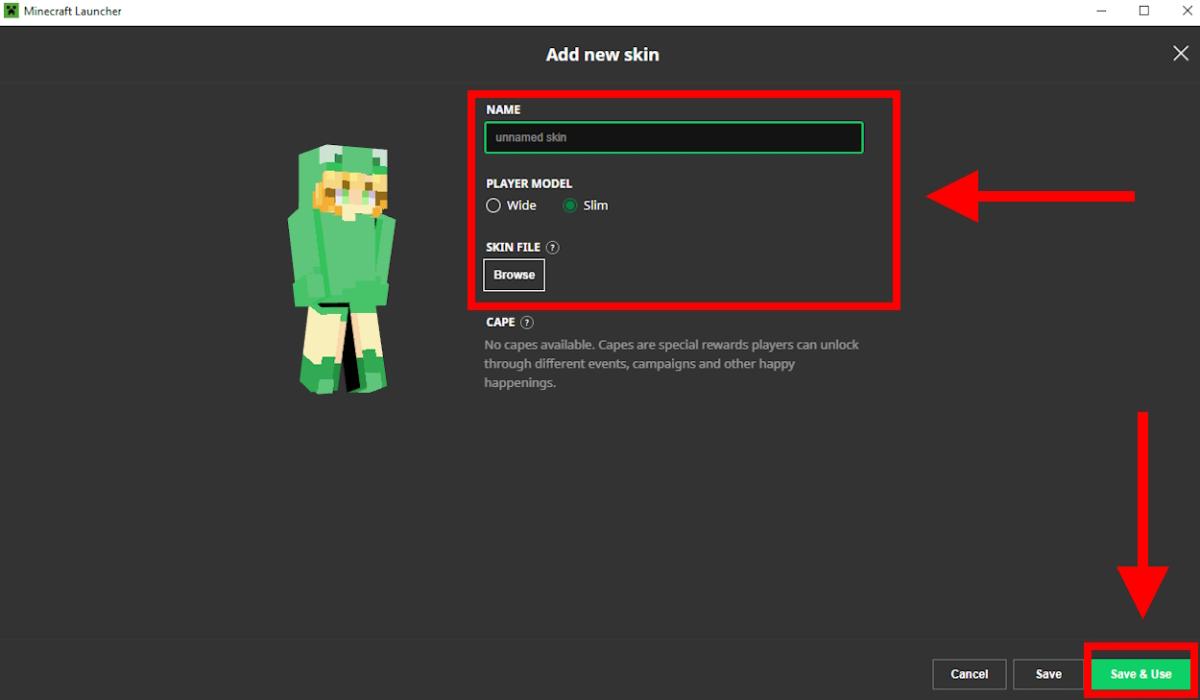
Task: Cancel adding the new skin
Action: pyautogui.click(x=968, y=674)
